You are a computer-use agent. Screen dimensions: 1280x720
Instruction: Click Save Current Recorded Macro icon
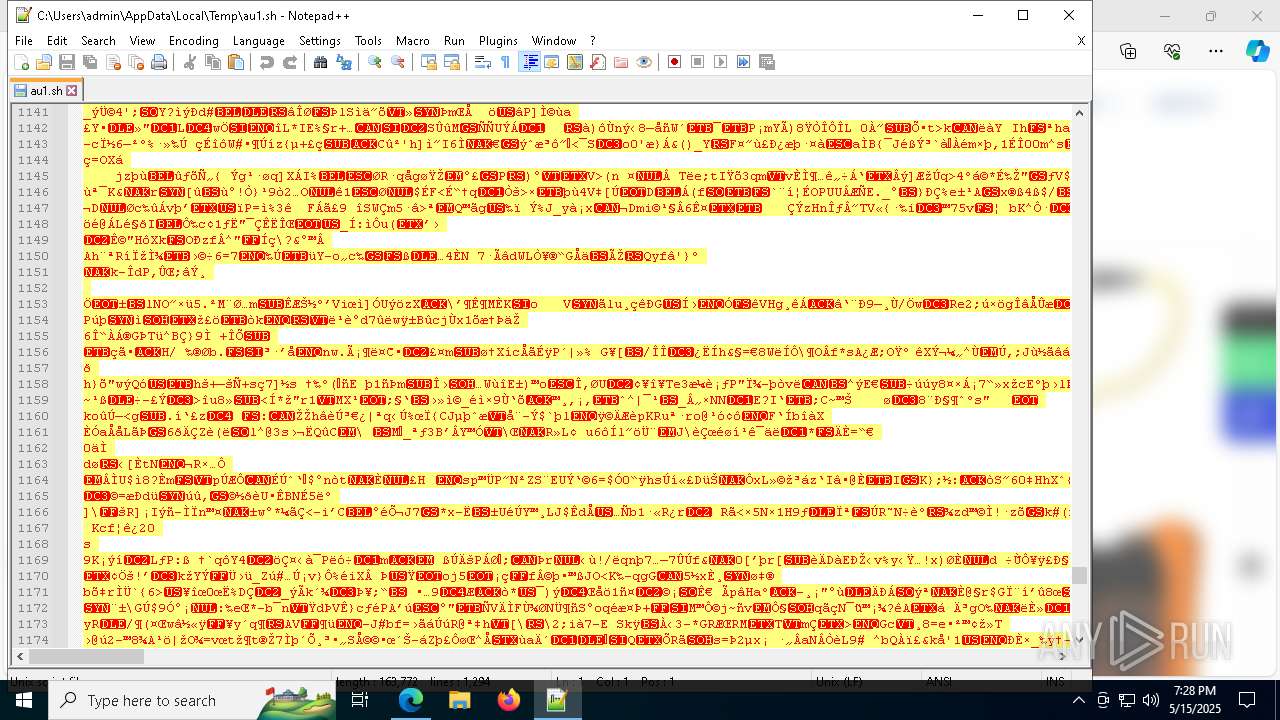[x=766, y=62]
